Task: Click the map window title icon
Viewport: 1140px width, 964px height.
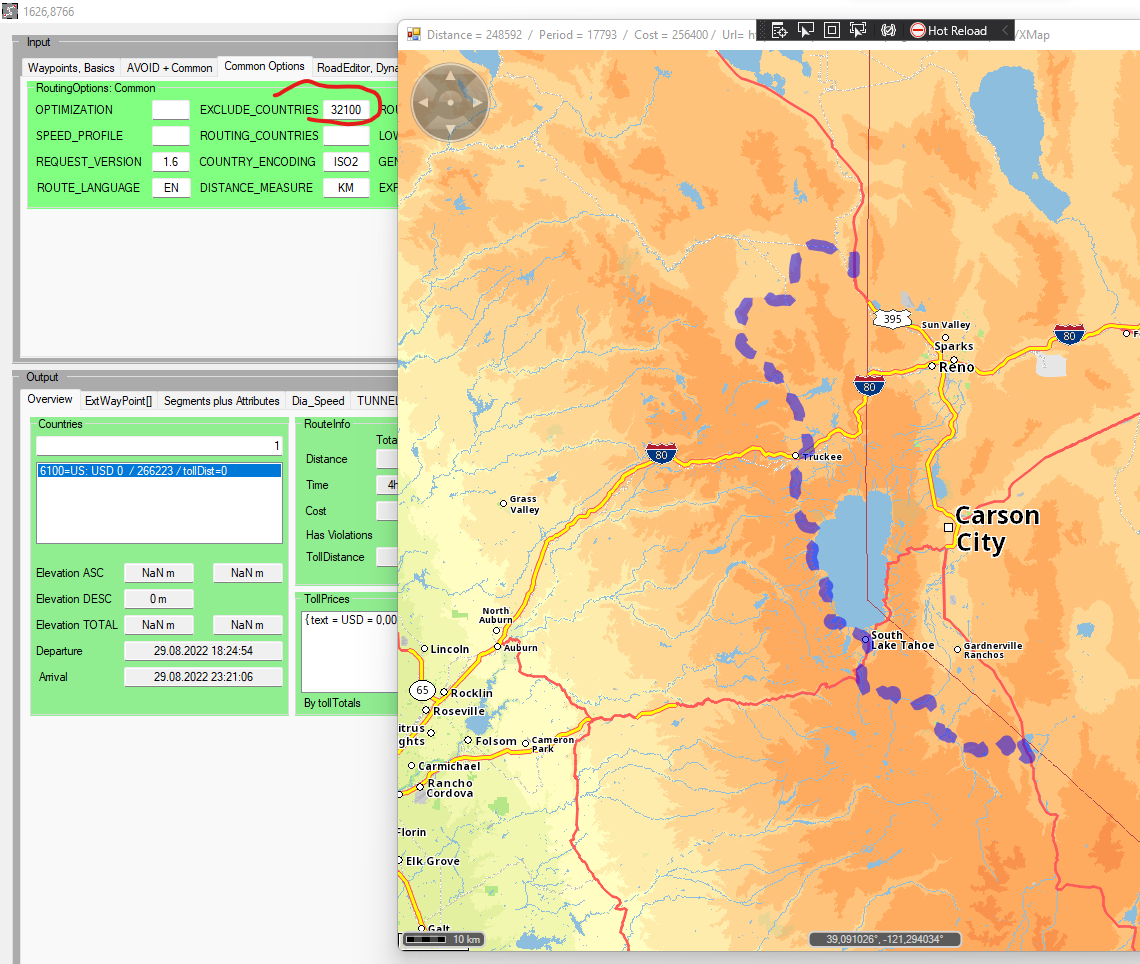Action: point(414,34)
